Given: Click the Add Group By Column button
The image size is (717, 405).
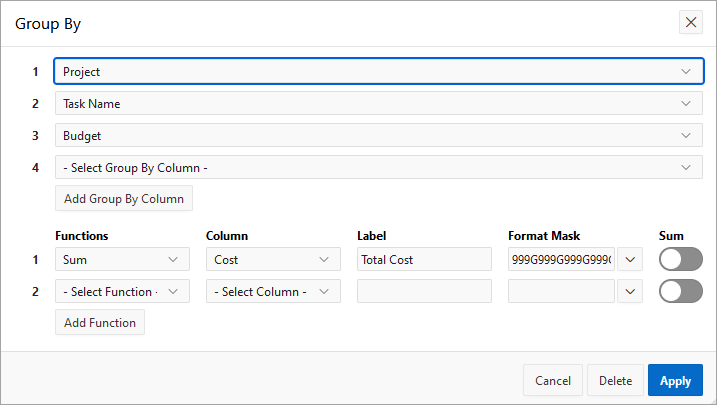Looking at the screenshot, I should click(123, 198).
